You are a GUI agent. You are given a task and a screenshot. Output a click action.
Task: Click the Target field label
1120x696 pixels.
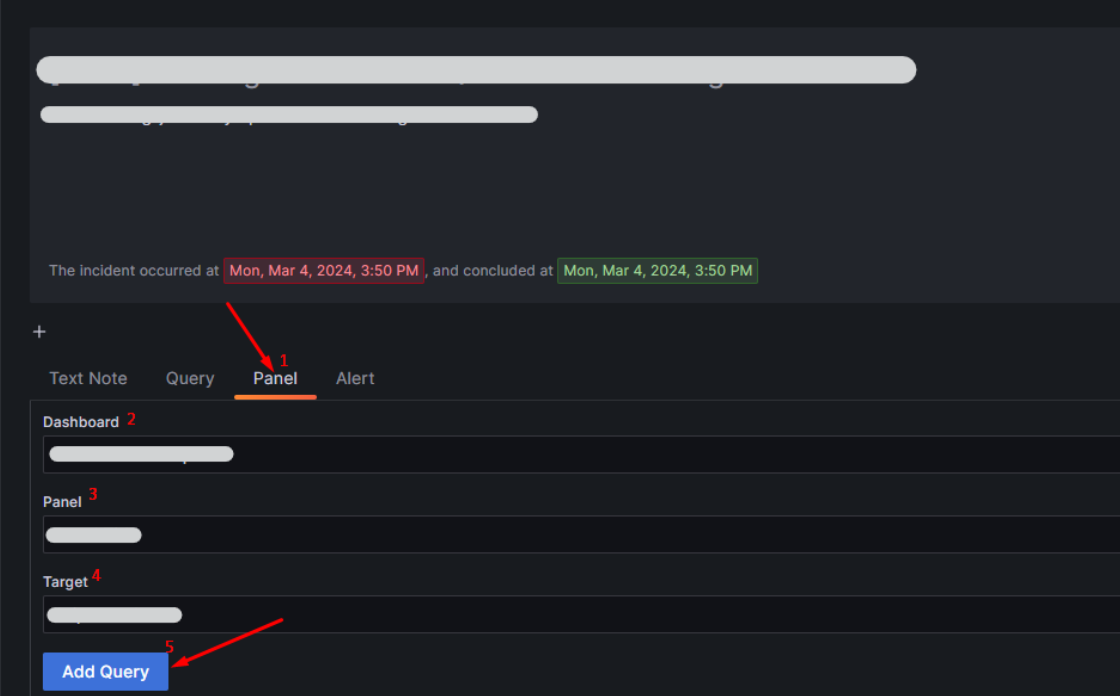click(65, 582)
